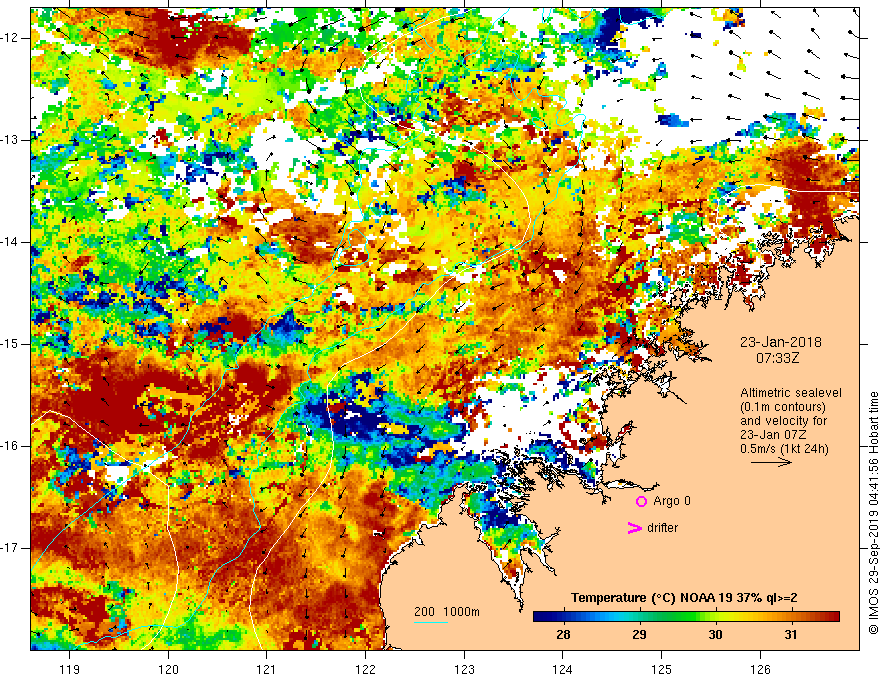This screenshot has height=680, width=880.
Task: Click the -15 latitude axis label
Action: click(11, 344)
